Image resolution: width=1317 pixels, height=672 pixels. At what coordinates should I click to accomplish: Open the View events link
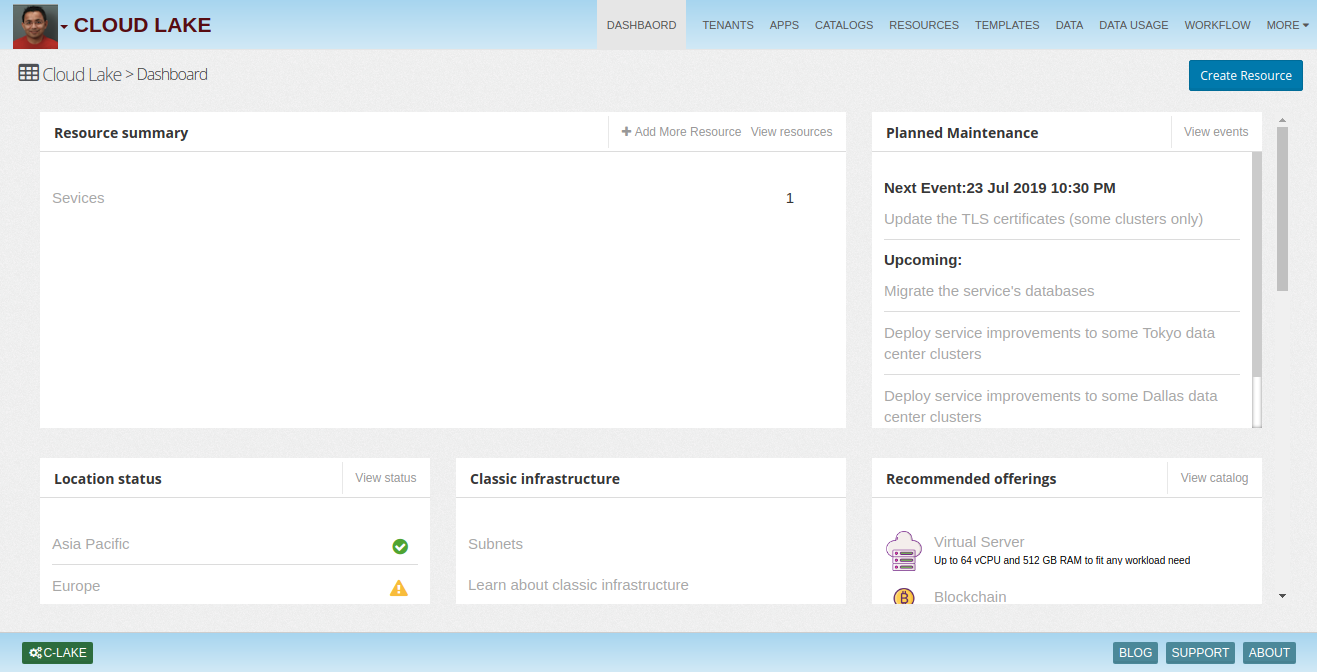click(1215, 132)
